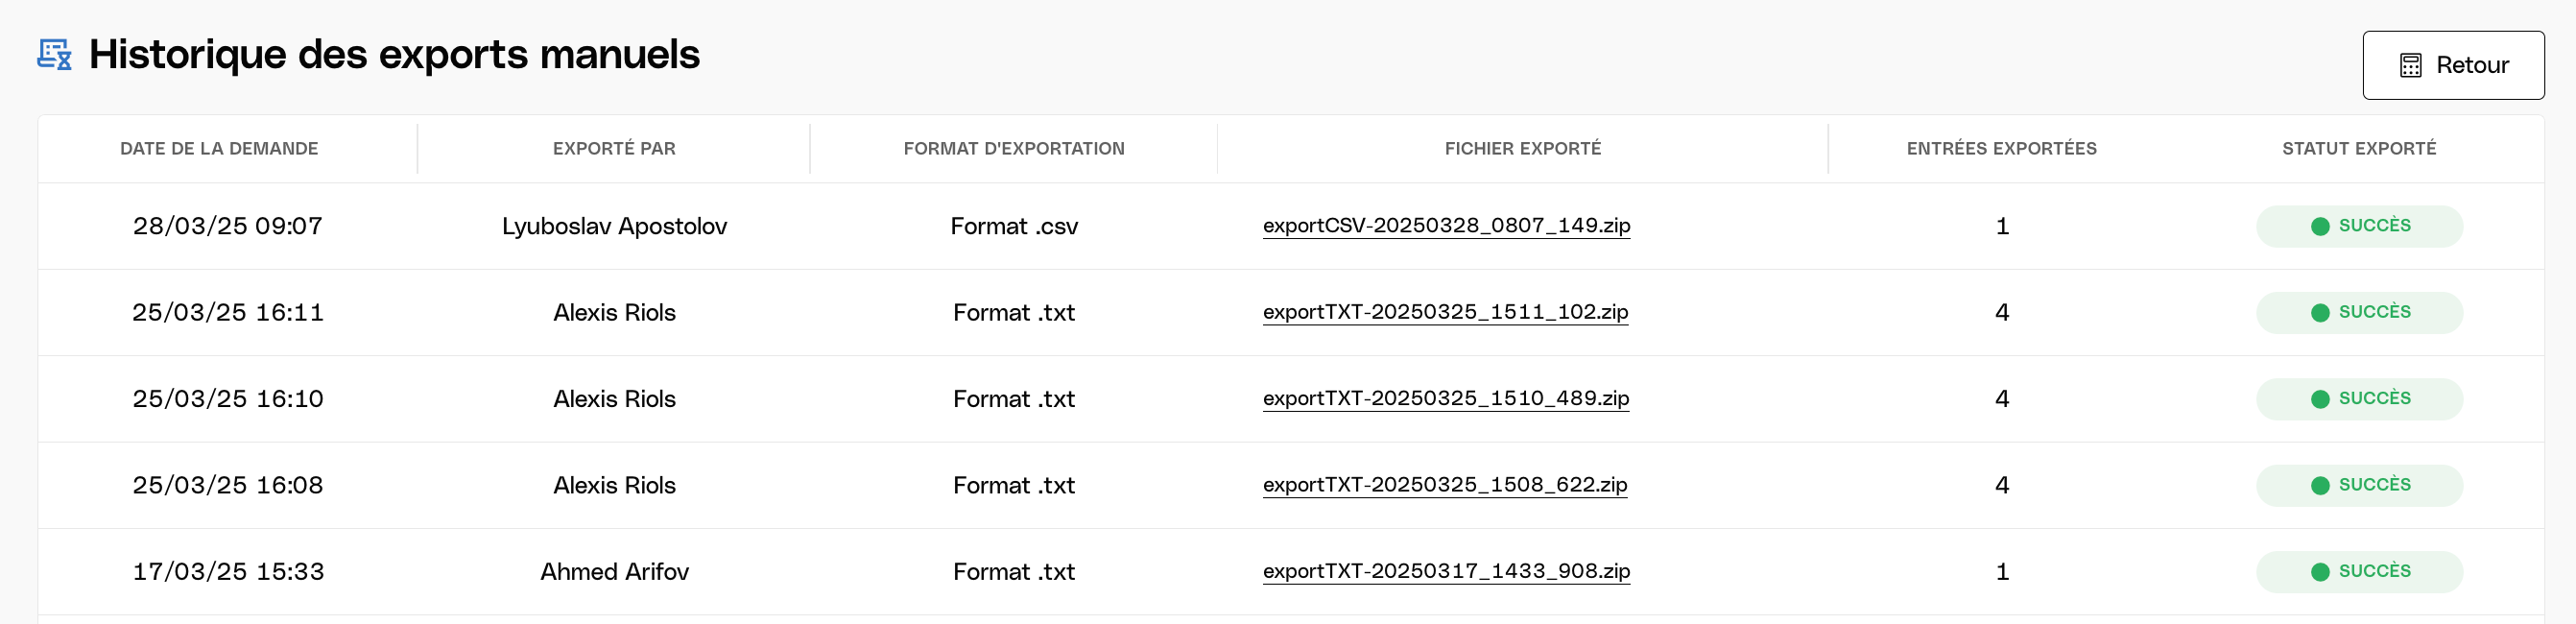Click the calculator icon in the Retour button
The image size is (2576, 624).
(x=2410, y=66)
